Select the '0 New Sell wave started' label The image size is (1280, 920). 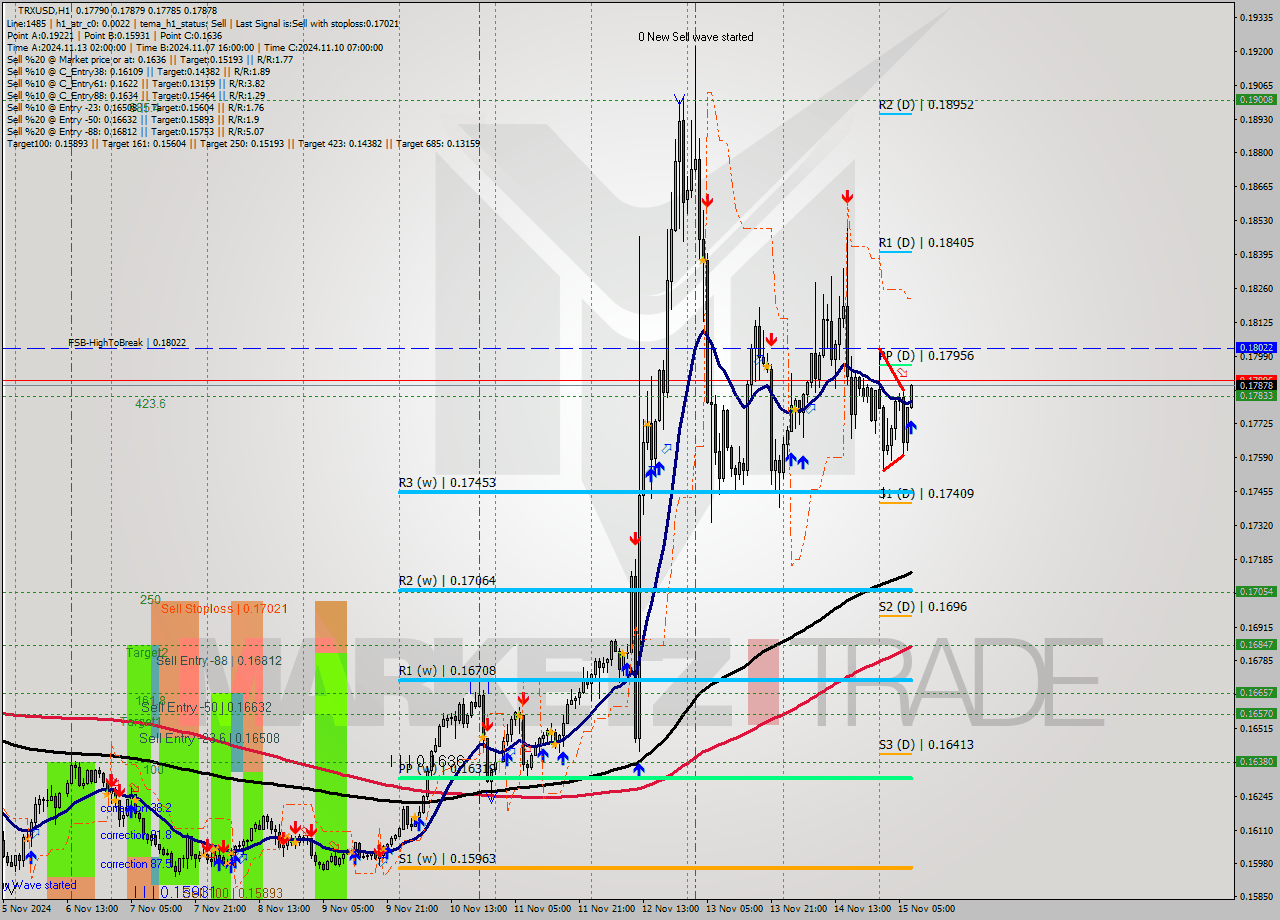pyautogui.click(x=696, y=37)
